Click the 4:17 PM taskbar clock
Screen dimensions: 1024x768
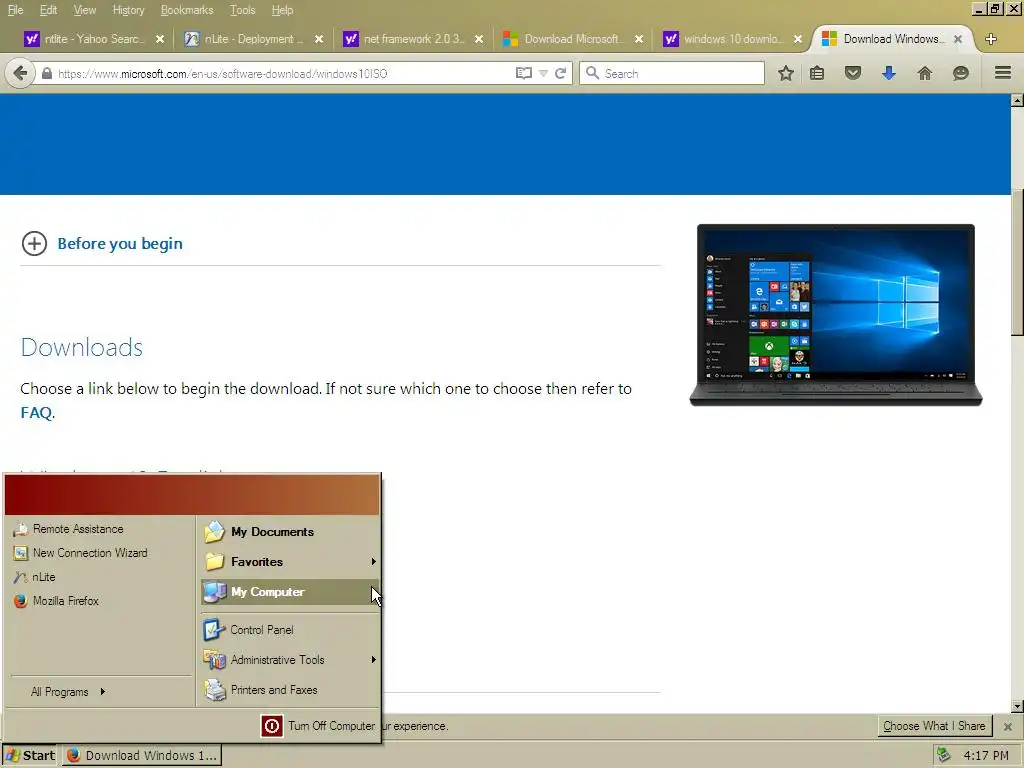[x=986, y=756]
